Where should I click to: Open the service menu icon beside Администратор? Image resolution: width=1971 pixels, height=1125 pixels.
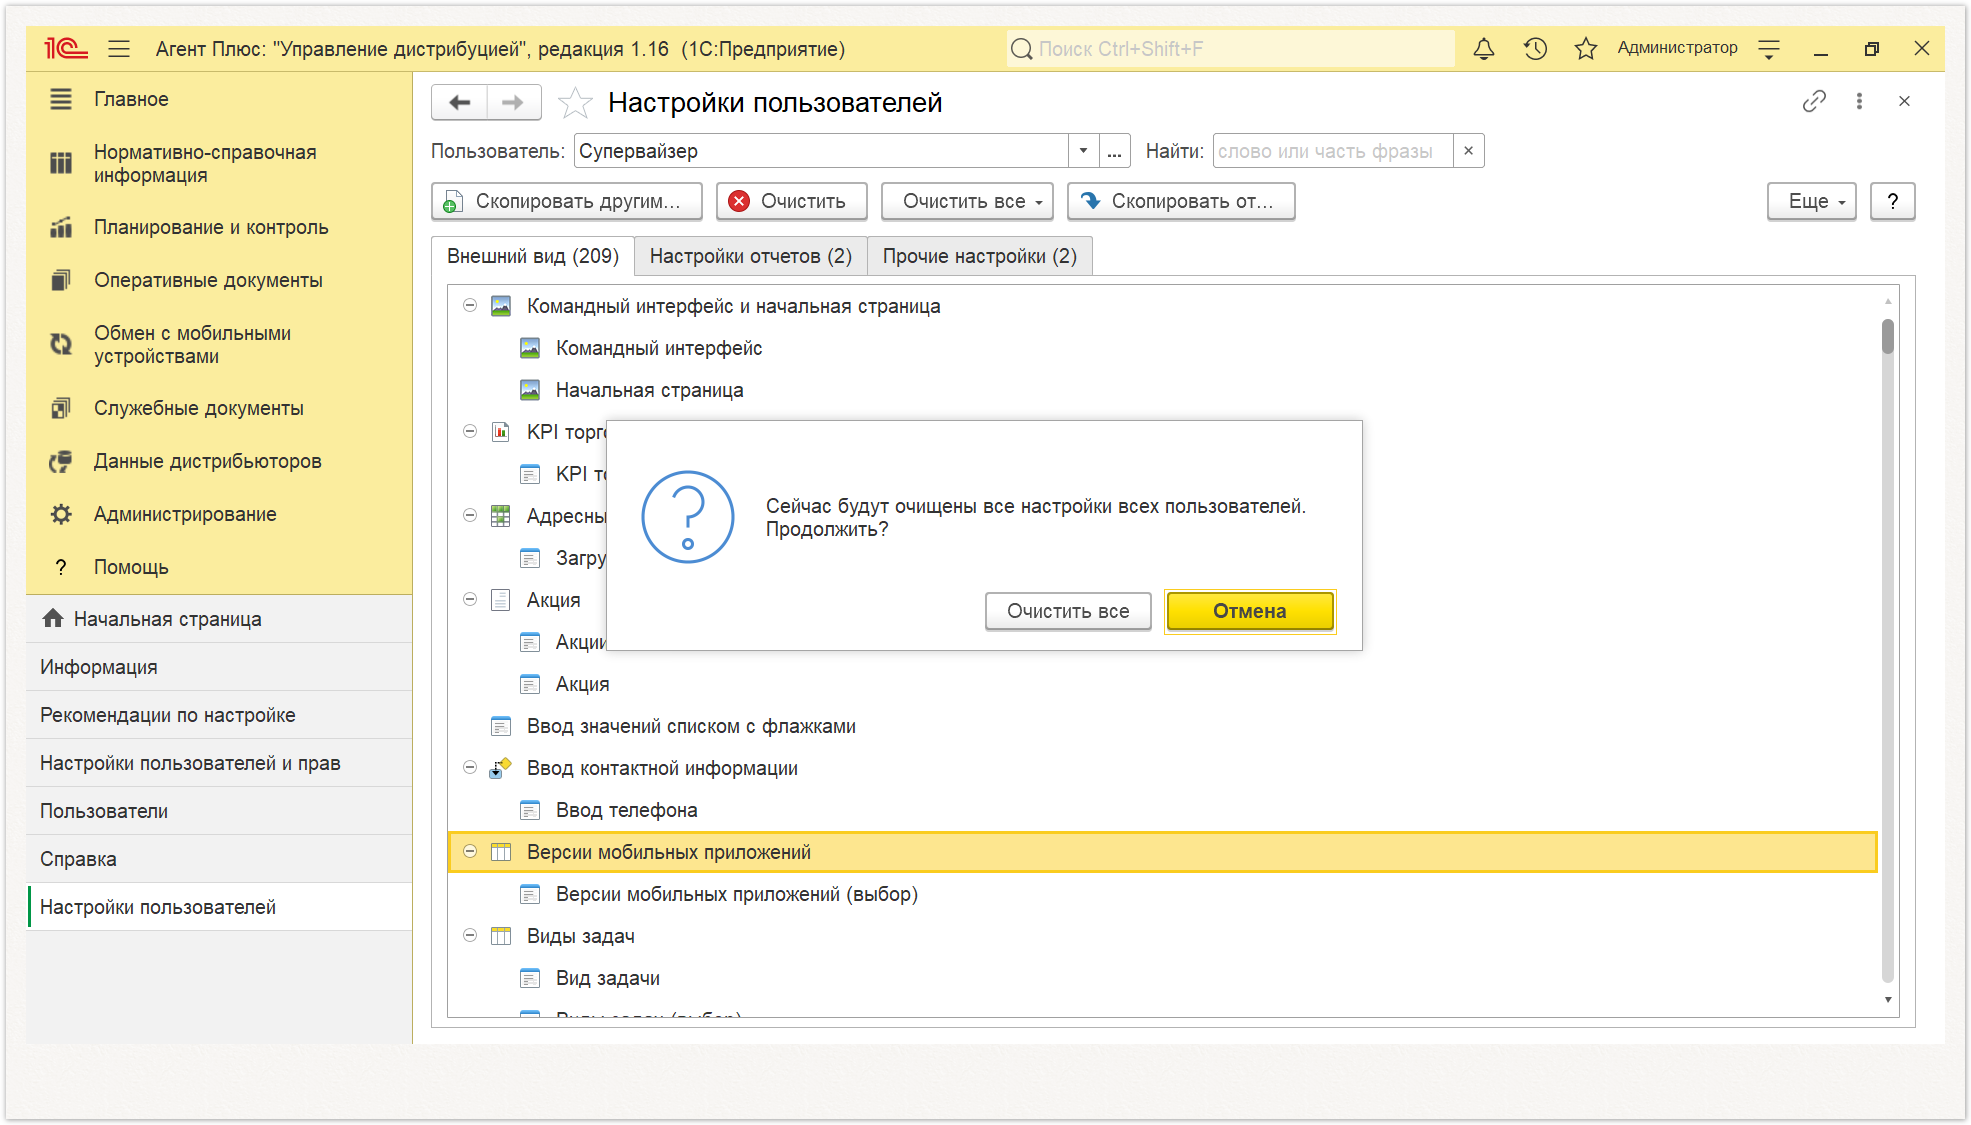[1769, 48]
